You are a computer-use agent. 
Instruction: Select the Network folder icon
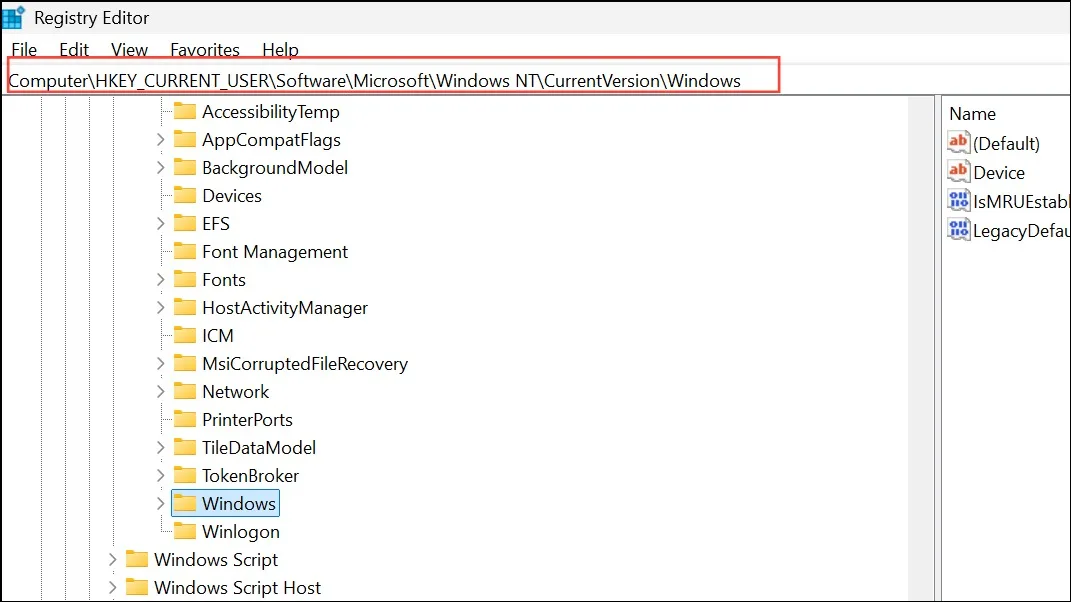coord(184,391)
